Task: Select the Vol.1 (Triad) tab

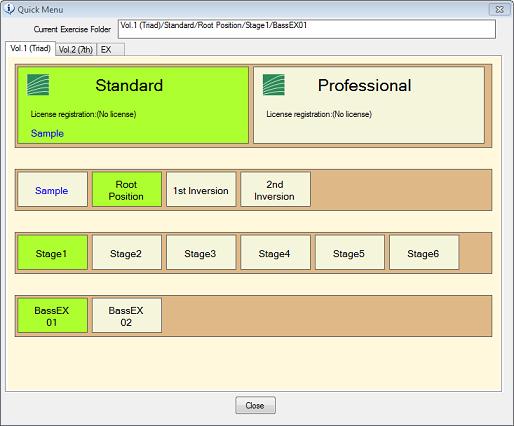Action: (x=30, y=48)
